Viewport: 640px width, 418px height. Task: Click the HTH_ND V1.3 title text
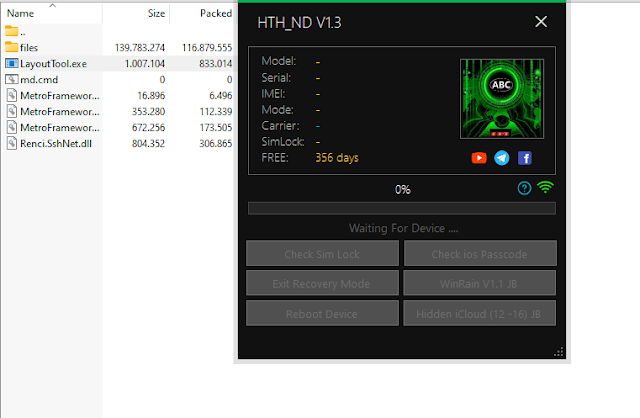(x=299, y=22)
